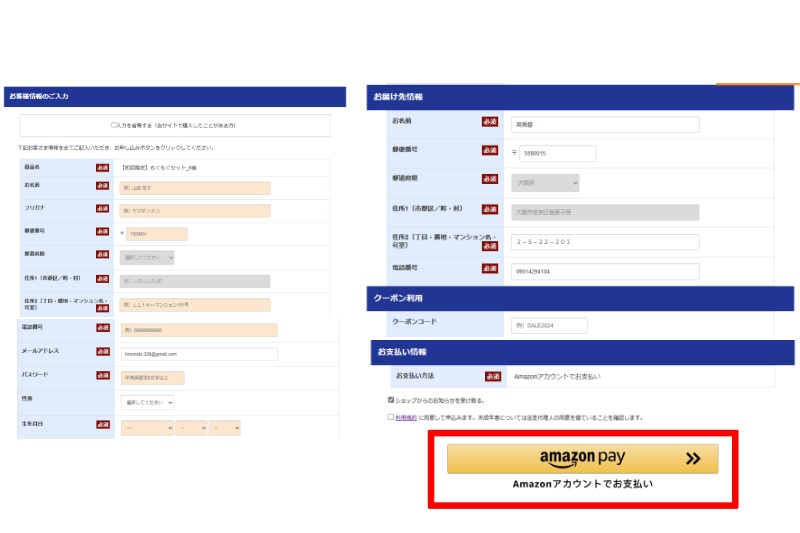
Task: Click the 必須 badge next to パスワード
Action: [x=103, y=375]
